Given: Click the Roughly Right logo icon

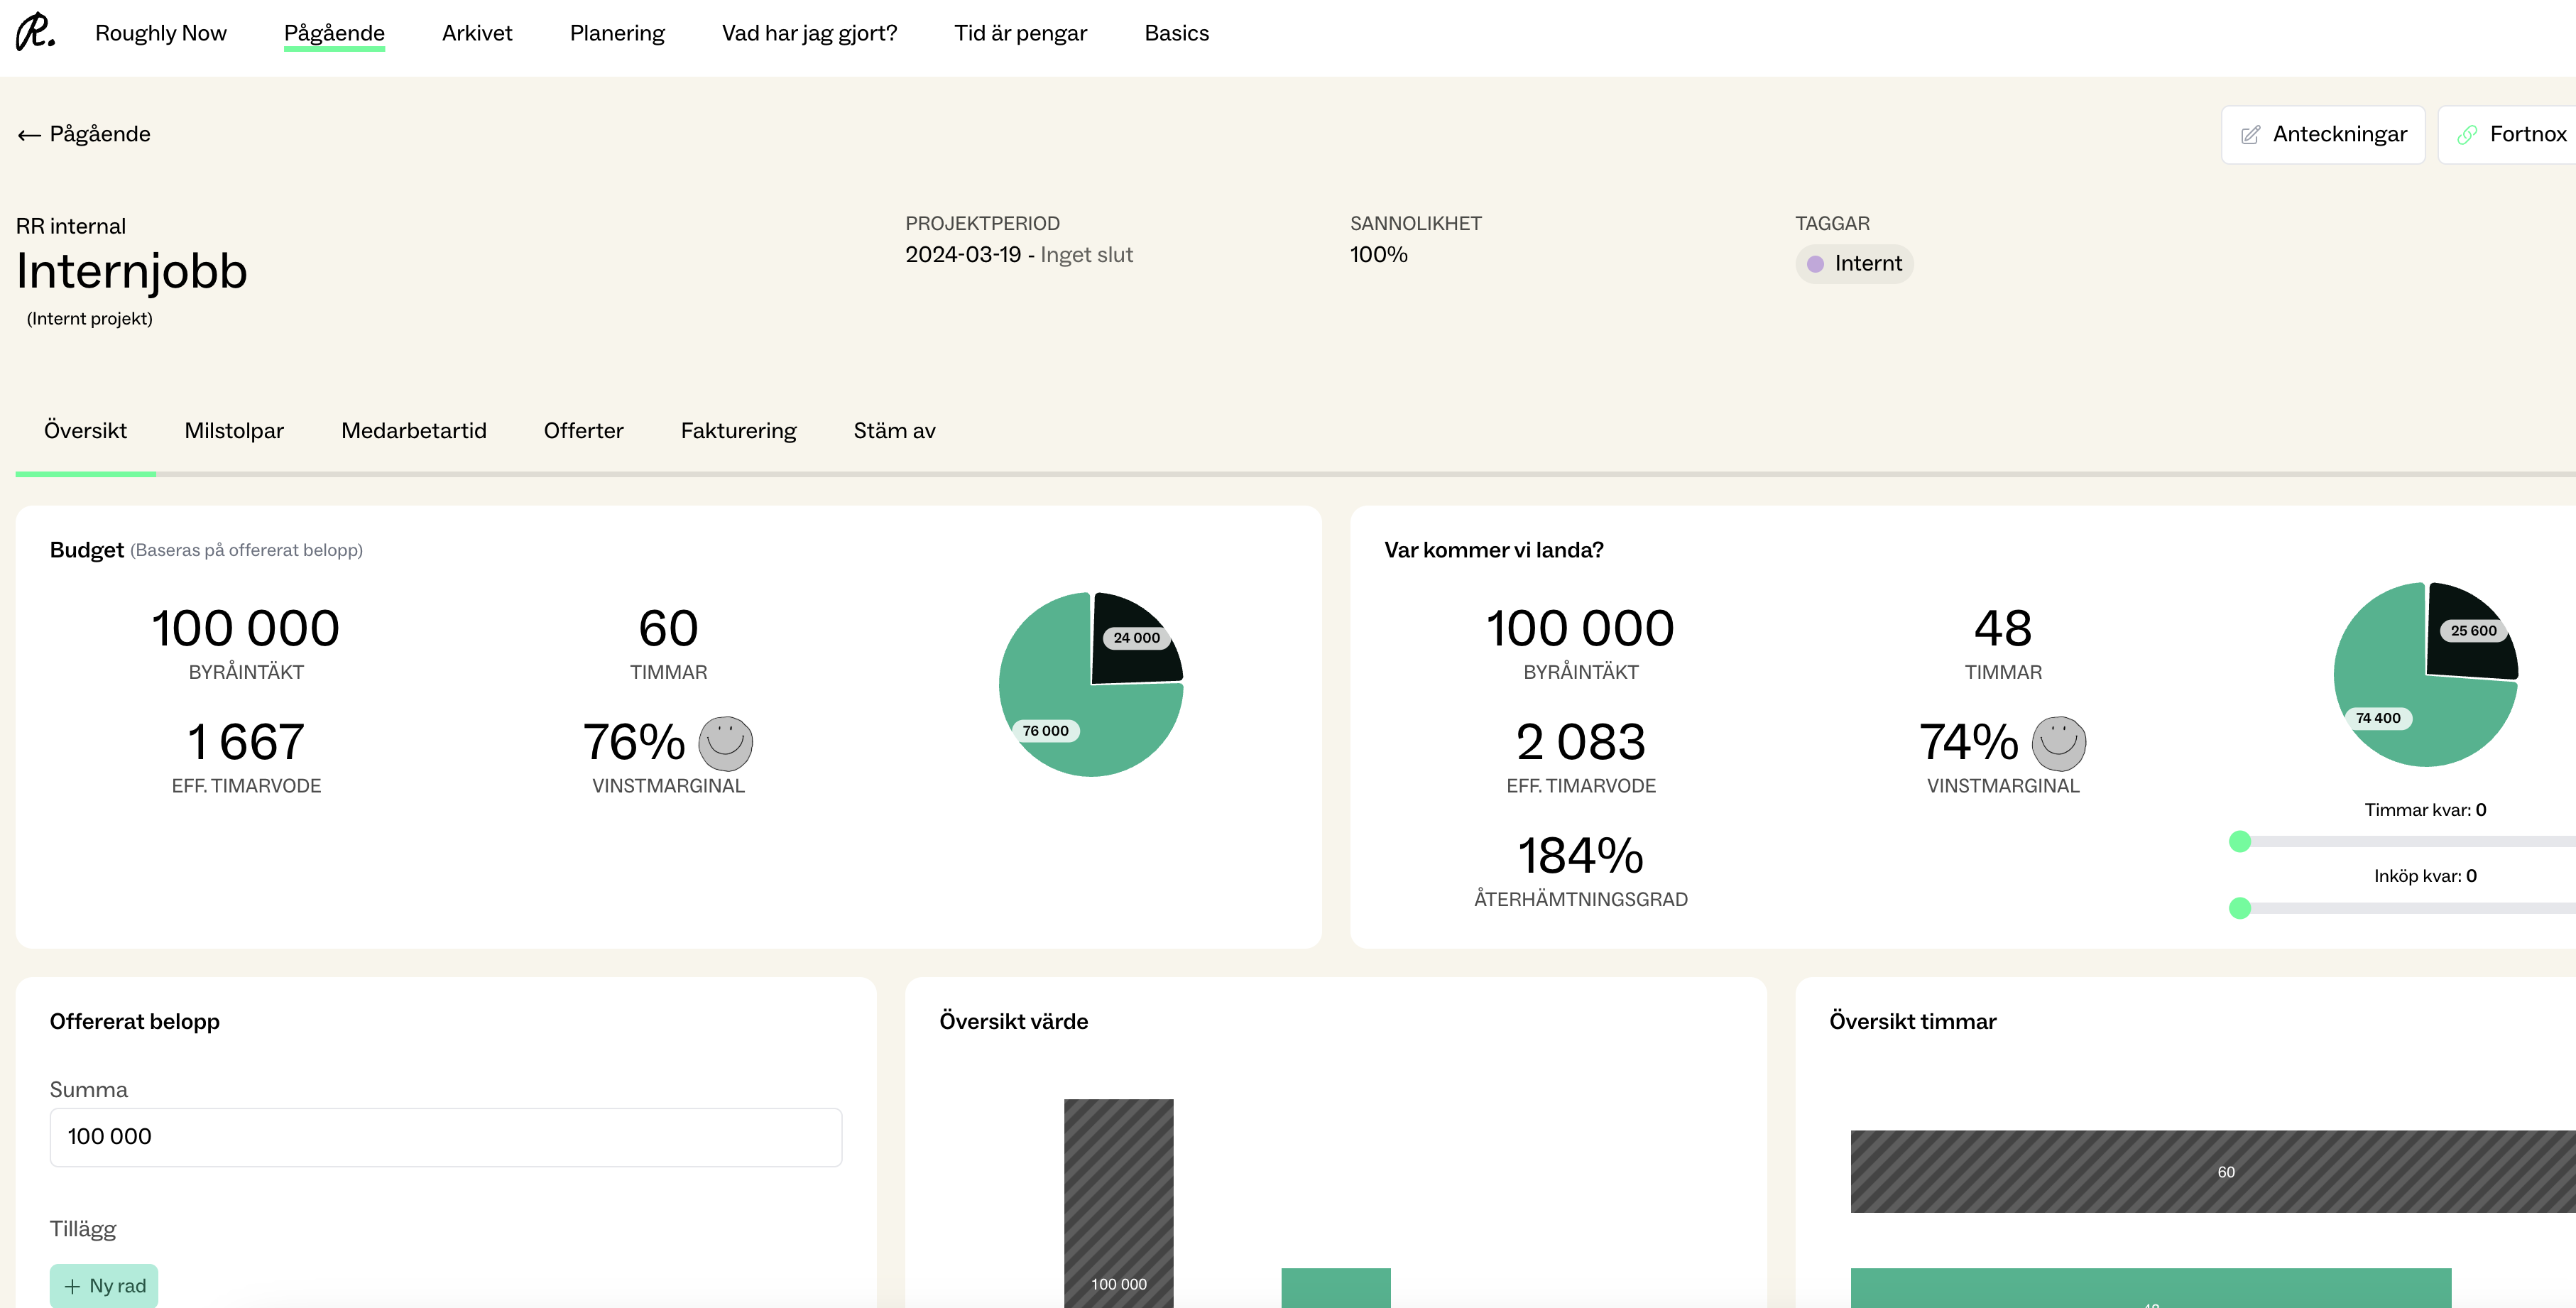Looking at the screenshot, I should coord(35,32).
